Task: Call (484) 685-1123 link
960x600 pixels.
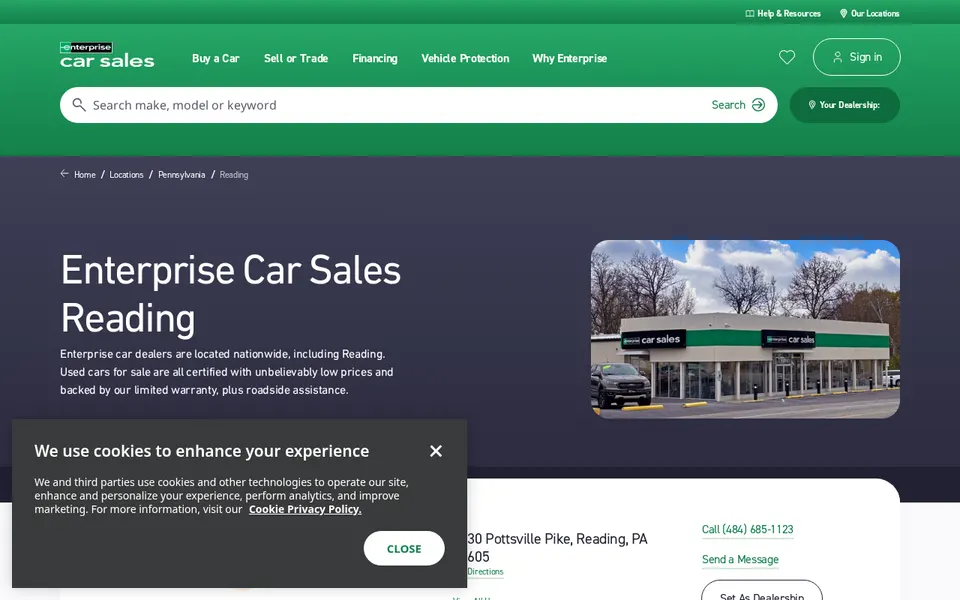Action: (x=748, y=530)
